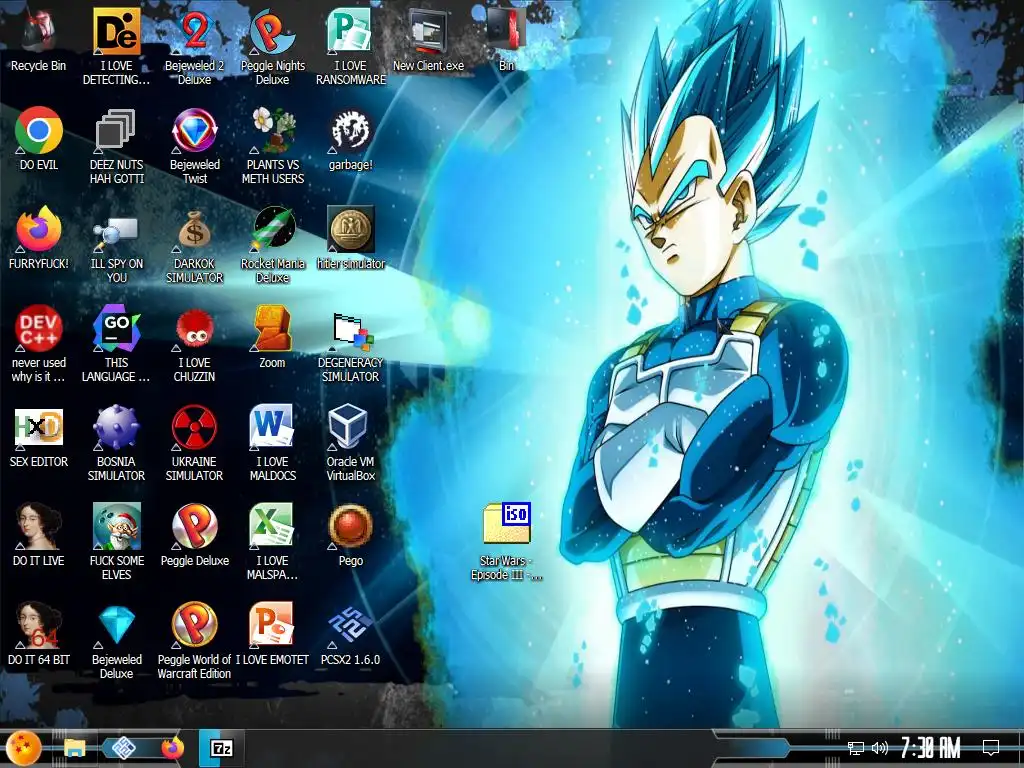Launch Peggle Deluxe shortcut
The image size is (1024, 768).
(194, 535)
